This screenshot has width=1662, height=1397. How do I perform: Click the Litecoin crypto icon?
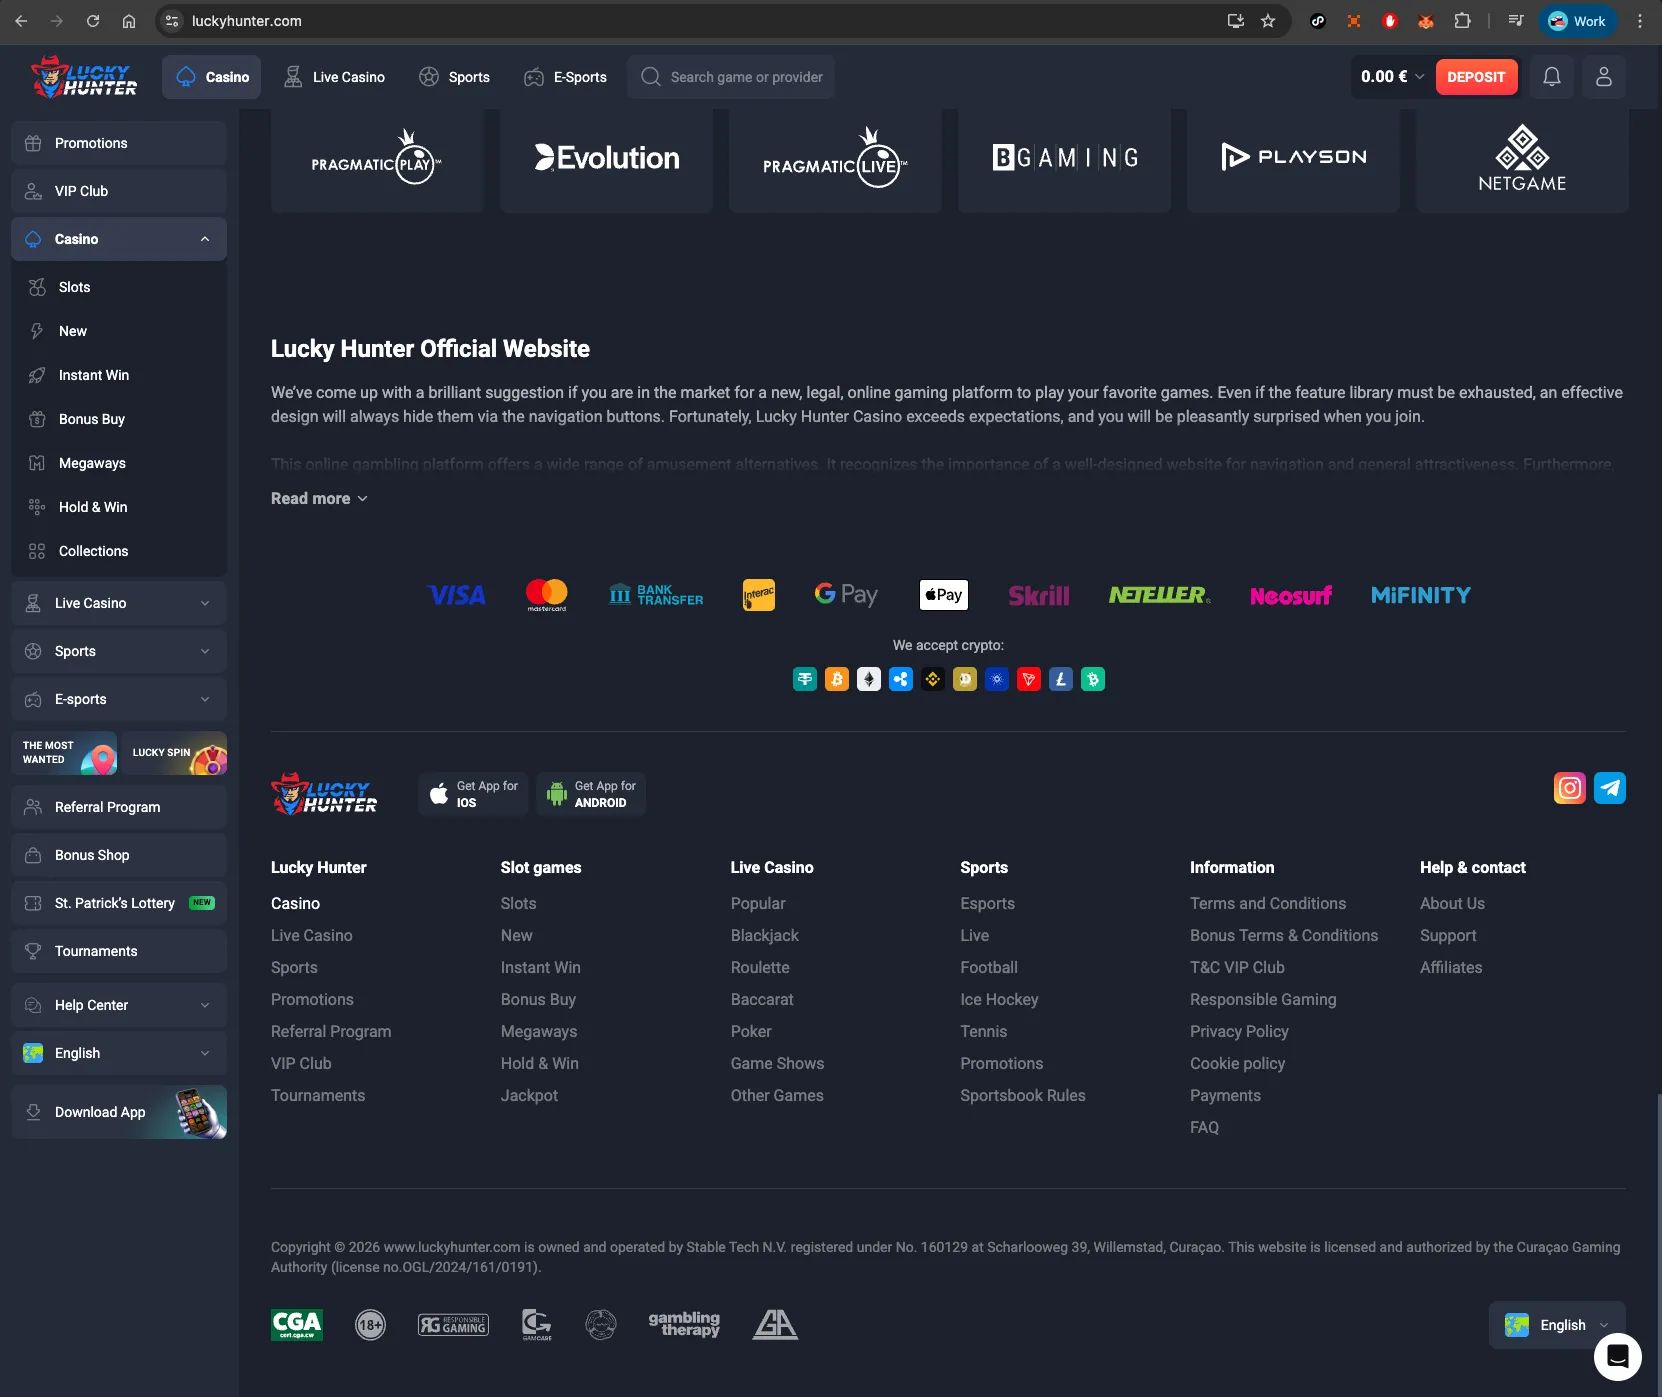(x=1061, y=679)
